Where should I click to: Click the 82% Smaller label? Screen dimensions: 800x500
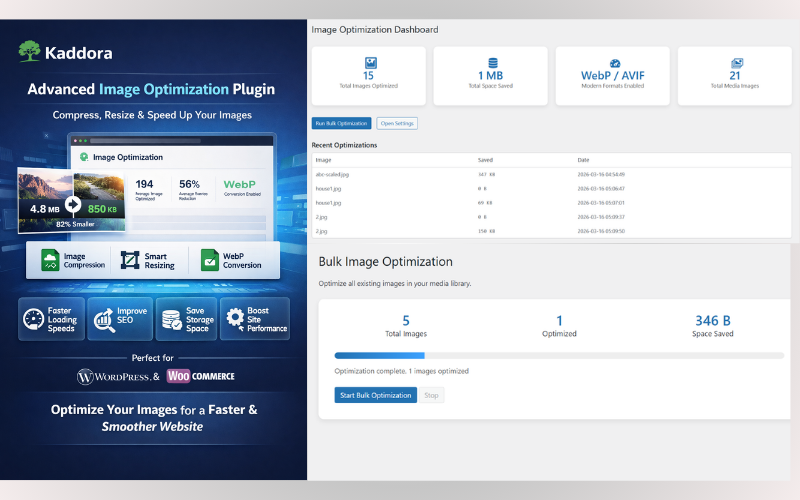(75, 224)
